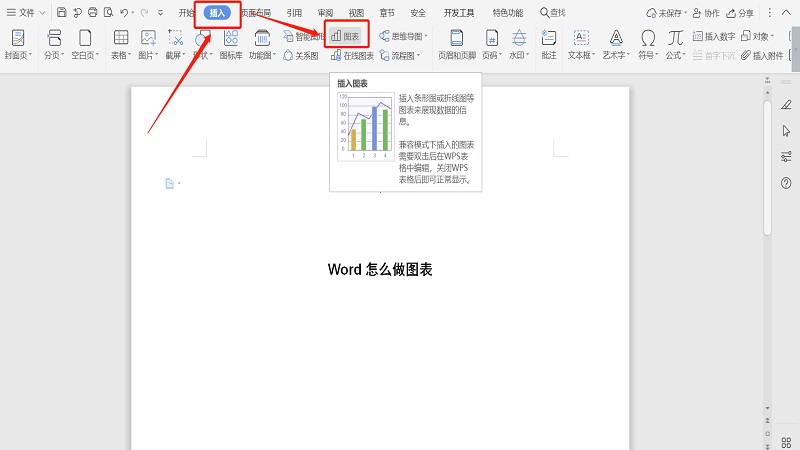Image resolution: width=800 pixels, height=450 pixels.
Task: Click the 图表 (Chart) insert button
Action: pyautogui.click(x=346, y=36)
